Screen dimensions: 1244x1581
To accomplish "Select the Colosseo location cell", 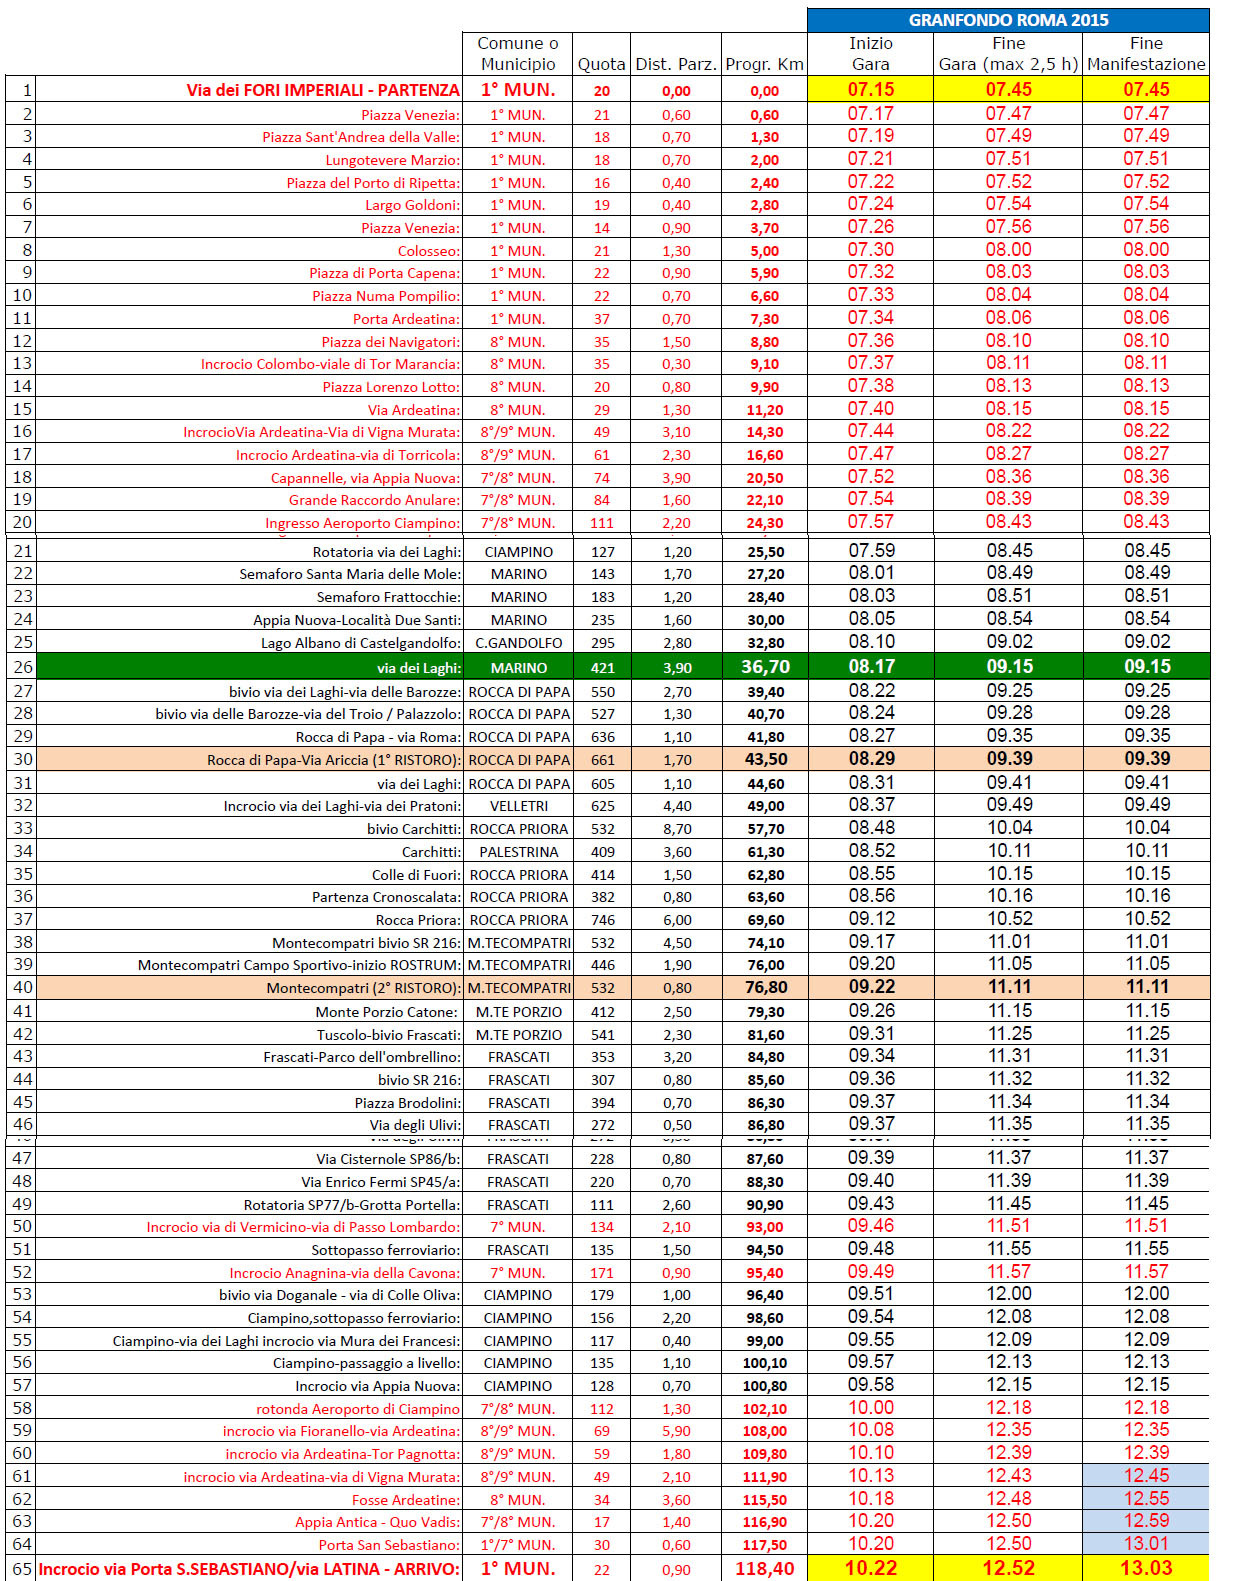I will 429,251.
